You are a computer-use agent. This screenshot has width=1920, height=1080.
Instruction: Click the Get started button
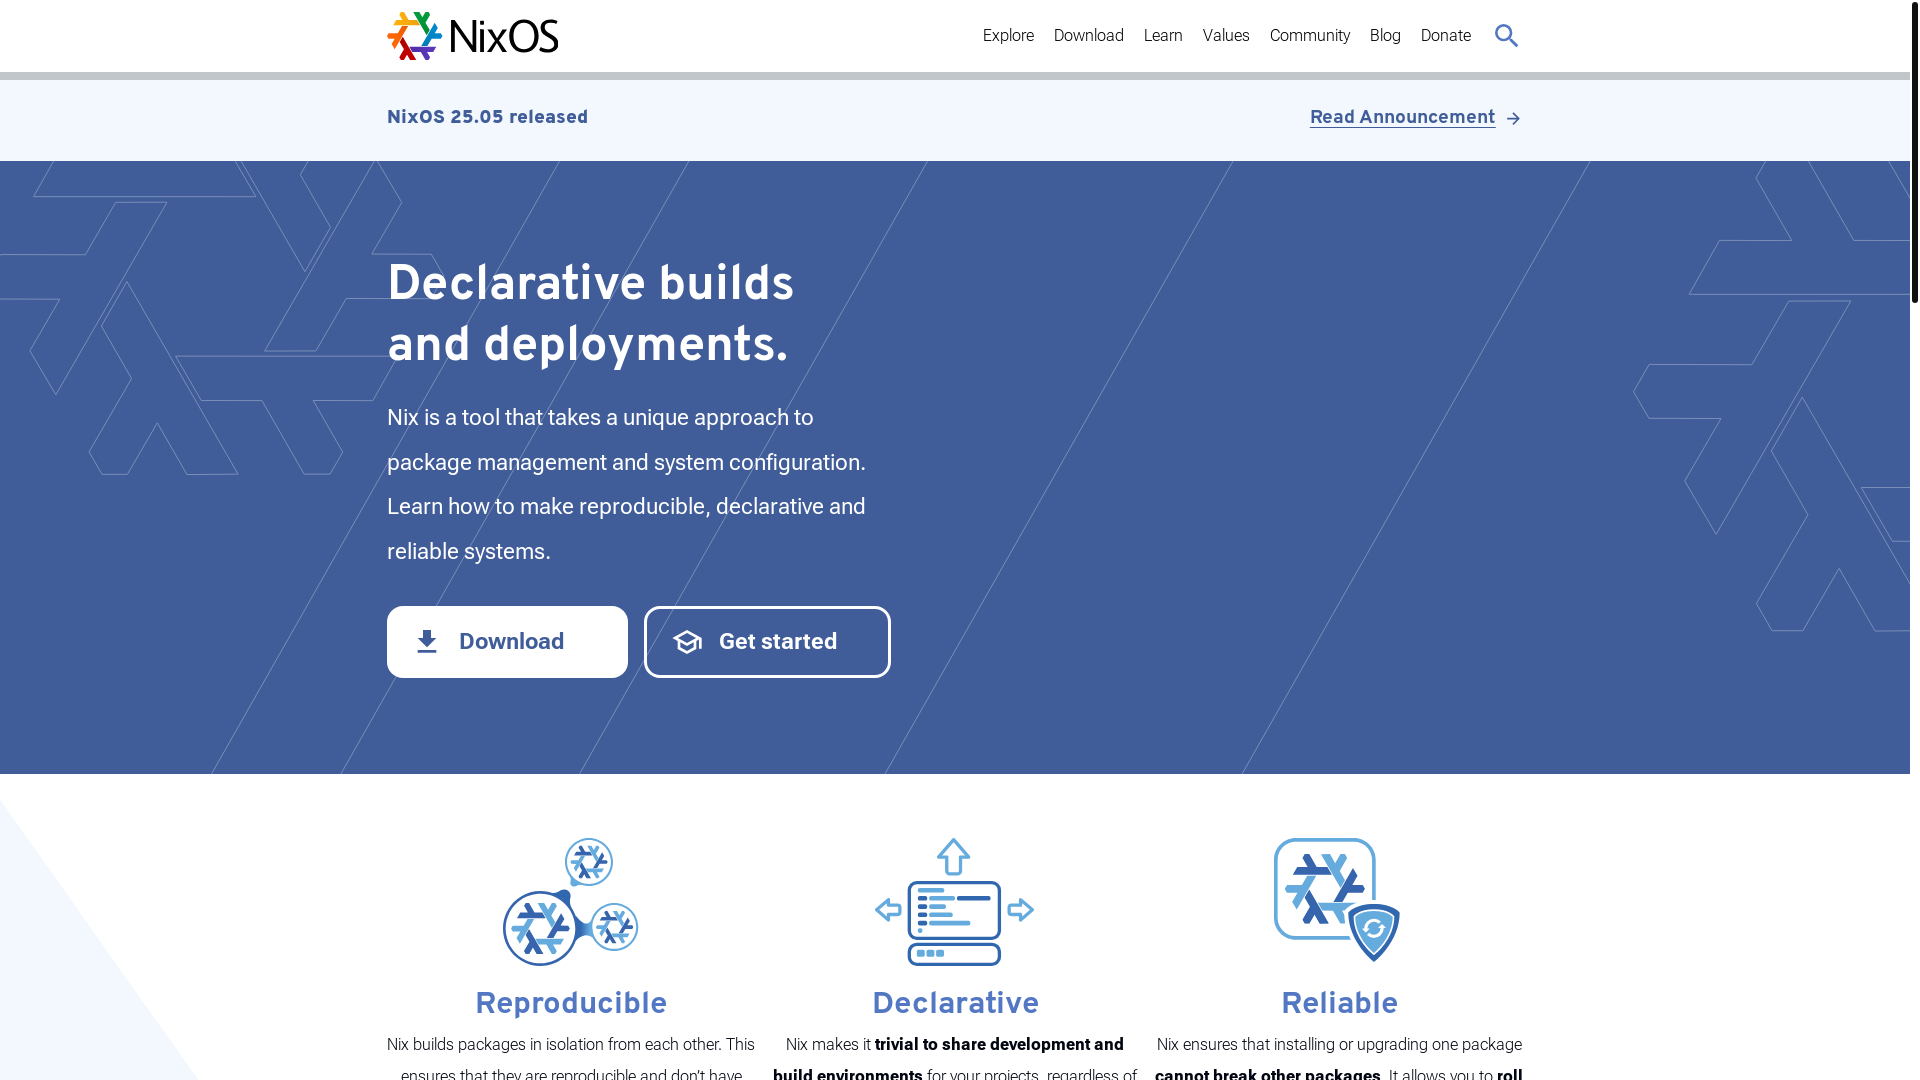click(x=767, y=642)
